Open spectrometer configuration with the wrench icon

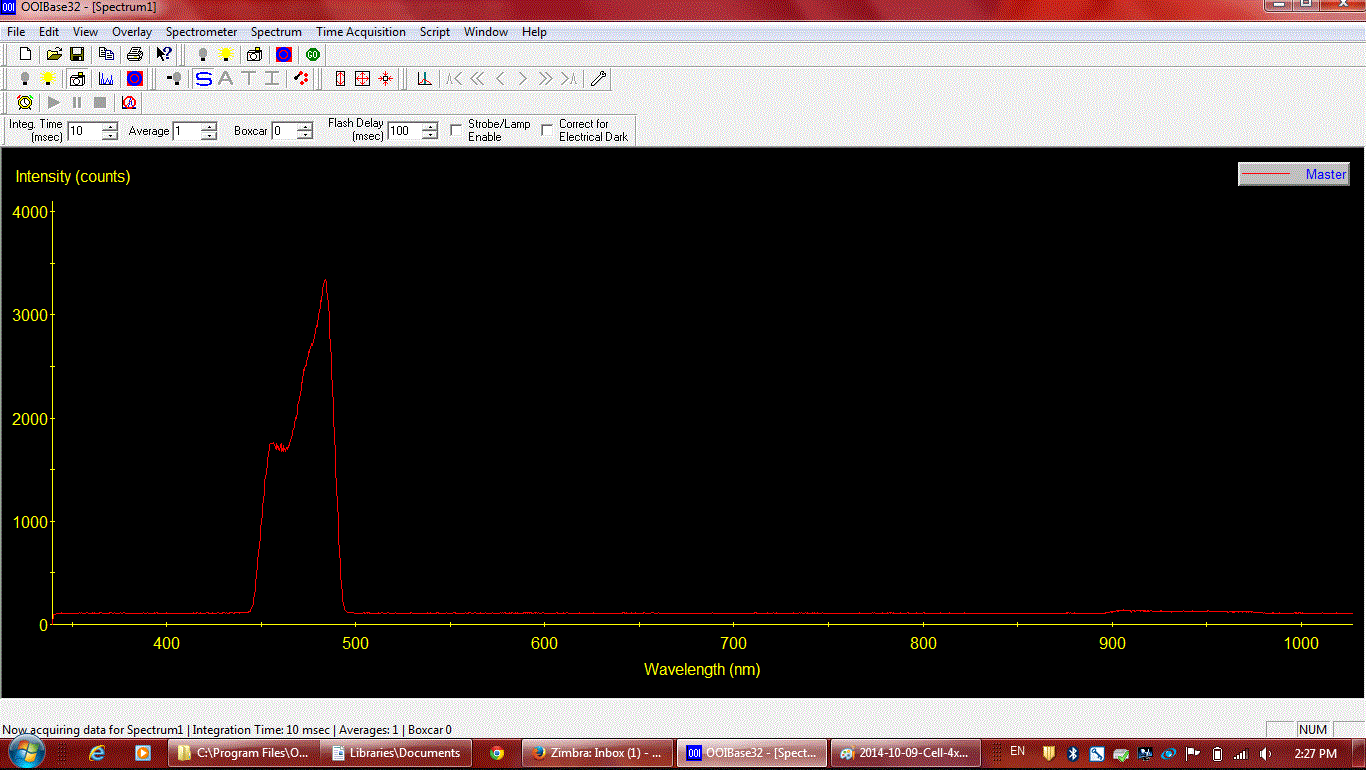point(598,78)
